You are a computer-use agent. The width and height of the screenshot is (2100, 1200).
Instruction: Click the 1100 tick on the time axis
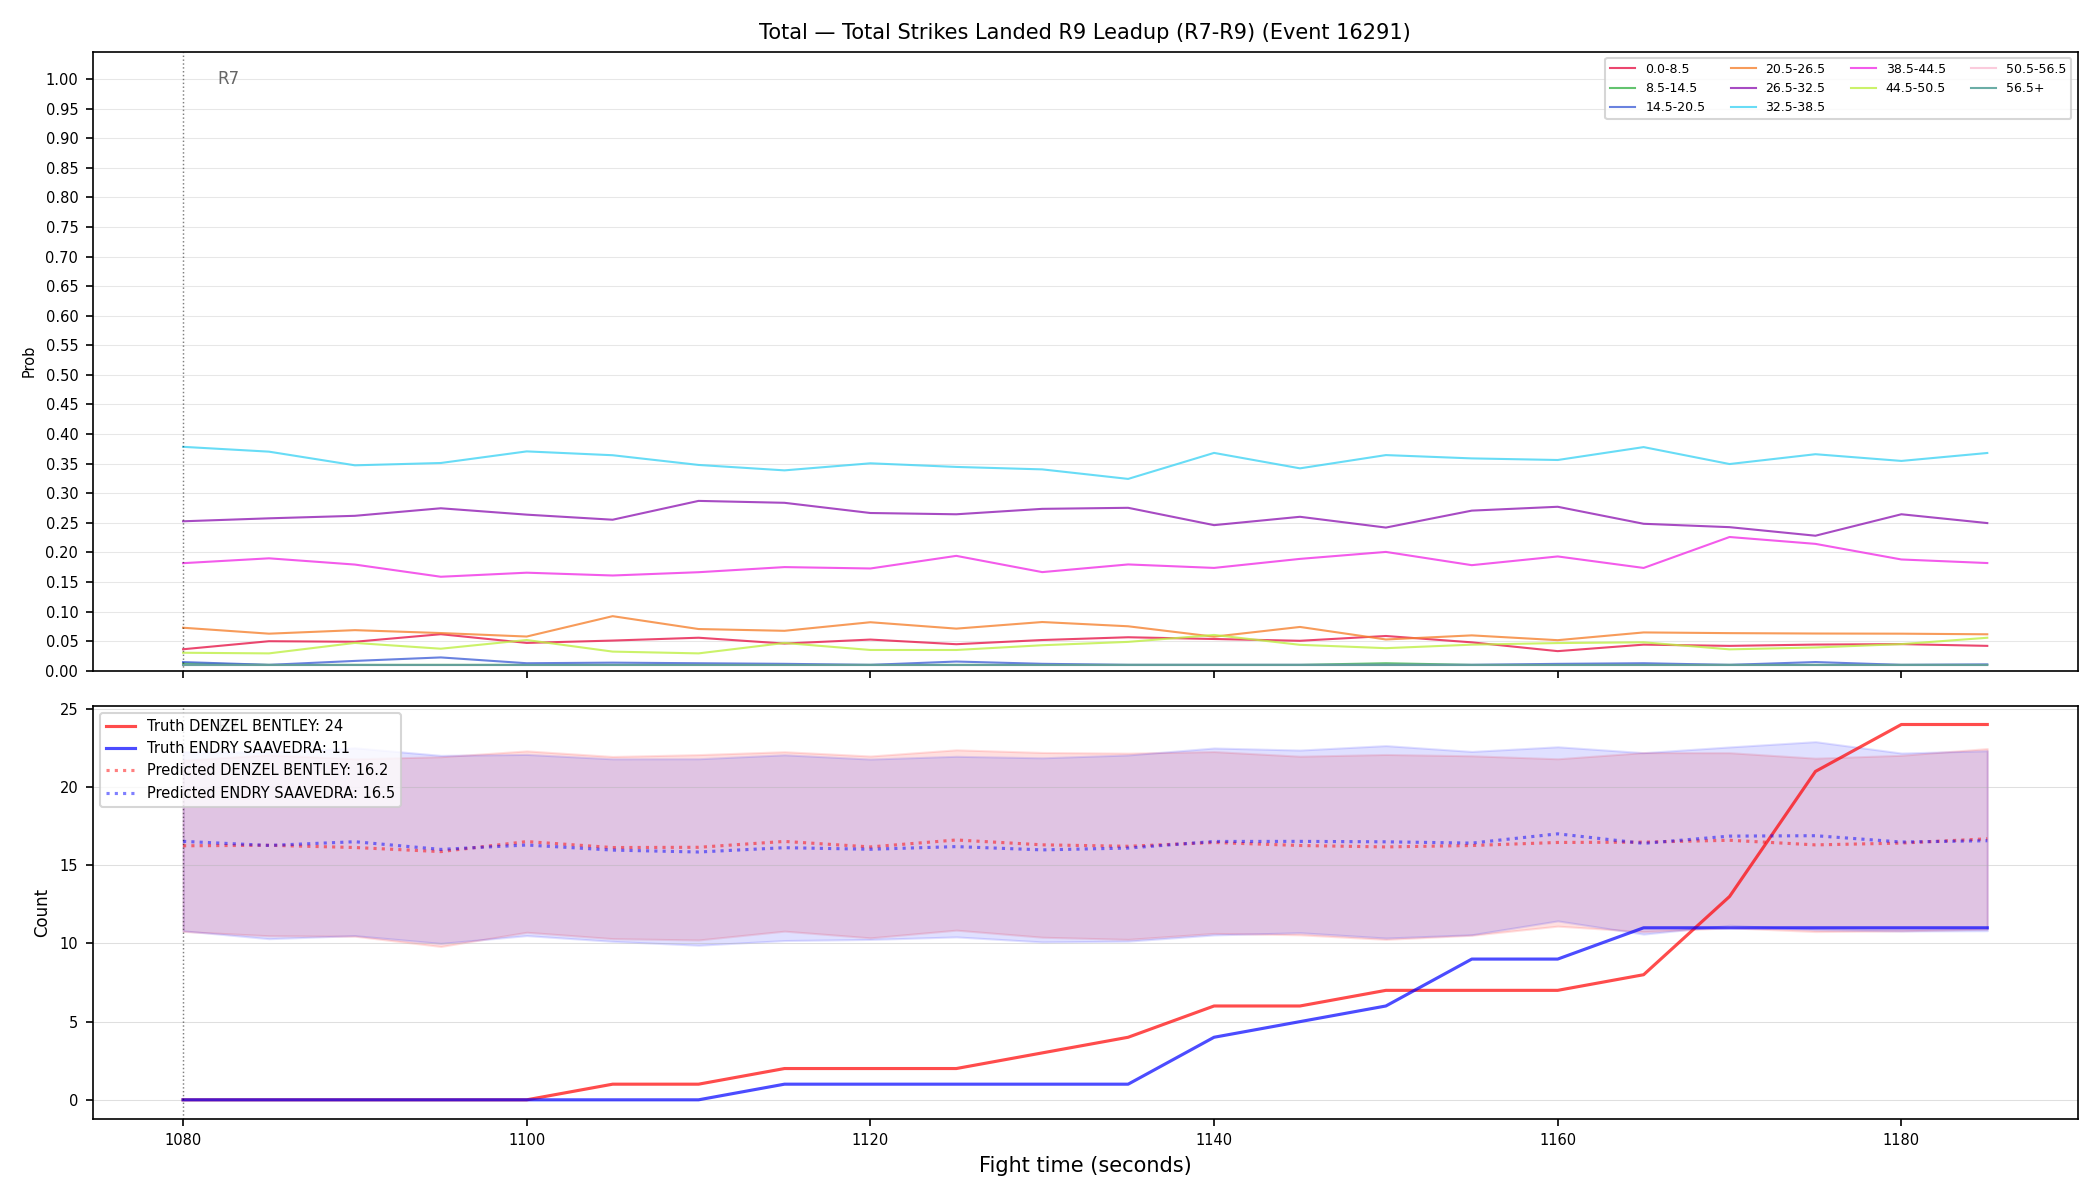[x=526, y=1138]
